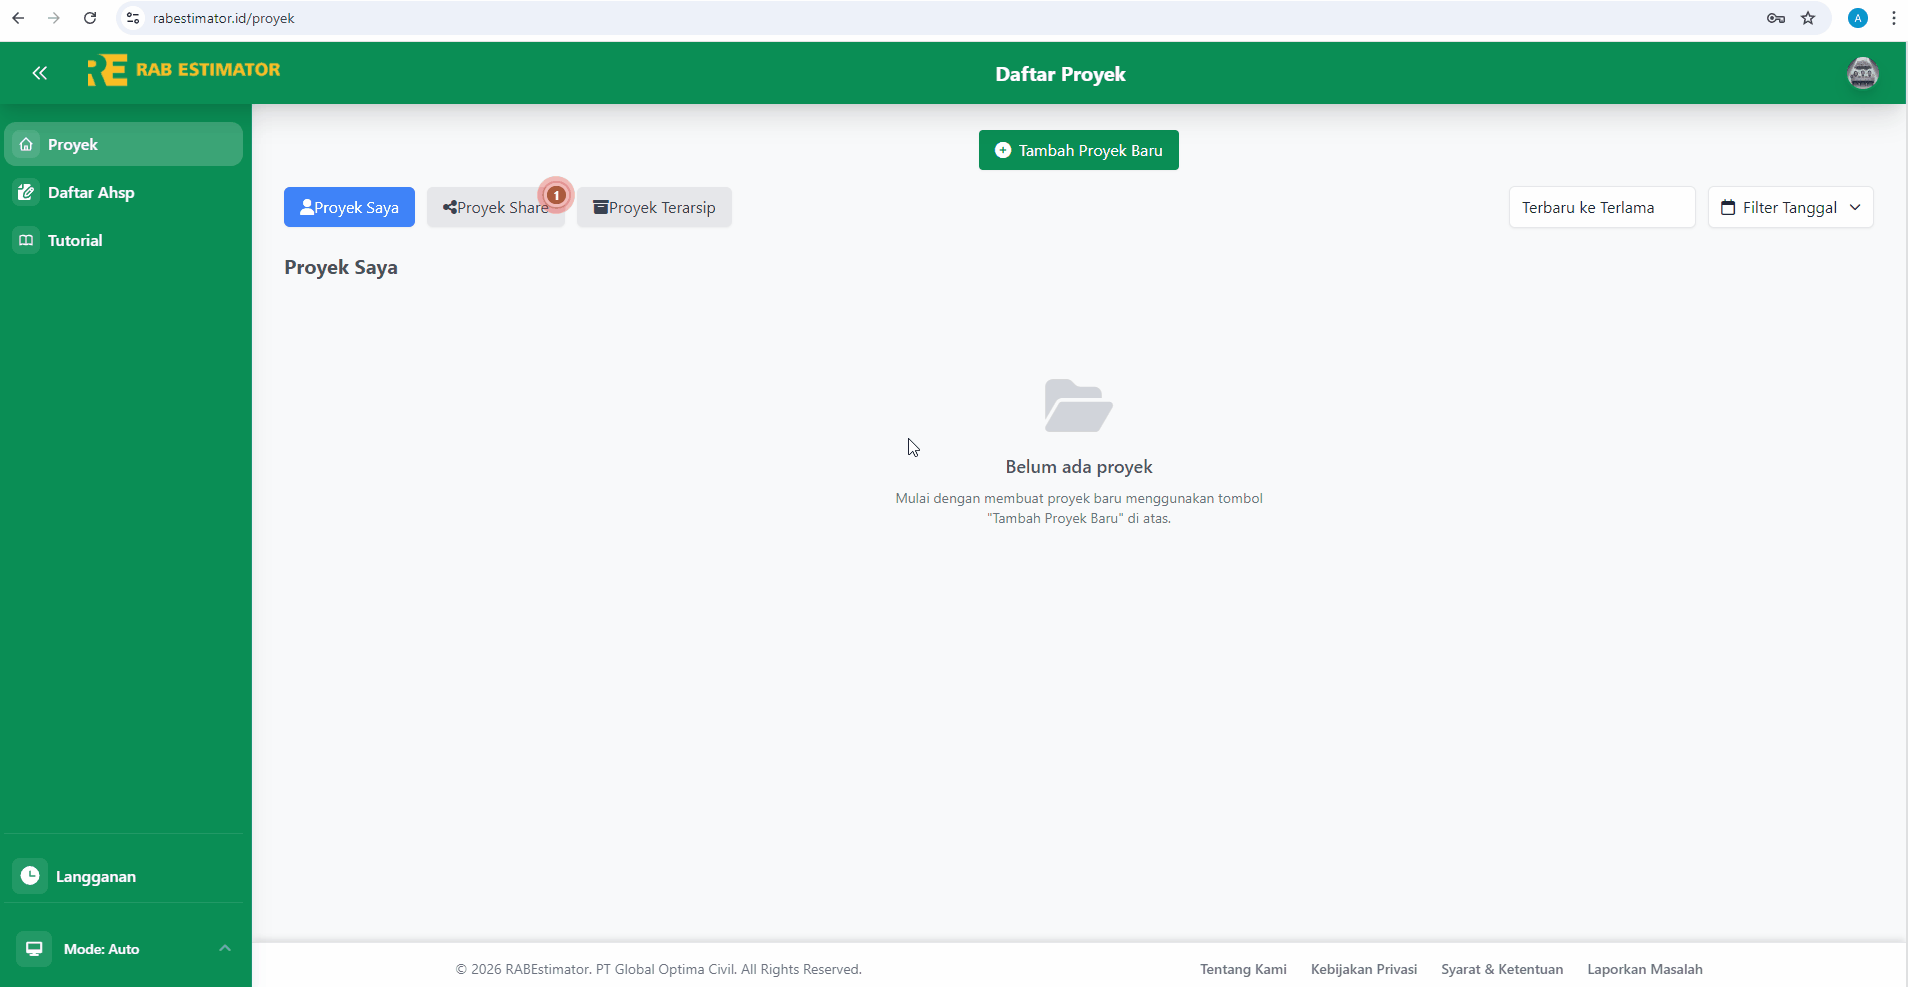Image resolution: width=1908 pixels, height=987 pixels.
Task: Open the Proyek Share tab with notification badge
Action: 496,207
